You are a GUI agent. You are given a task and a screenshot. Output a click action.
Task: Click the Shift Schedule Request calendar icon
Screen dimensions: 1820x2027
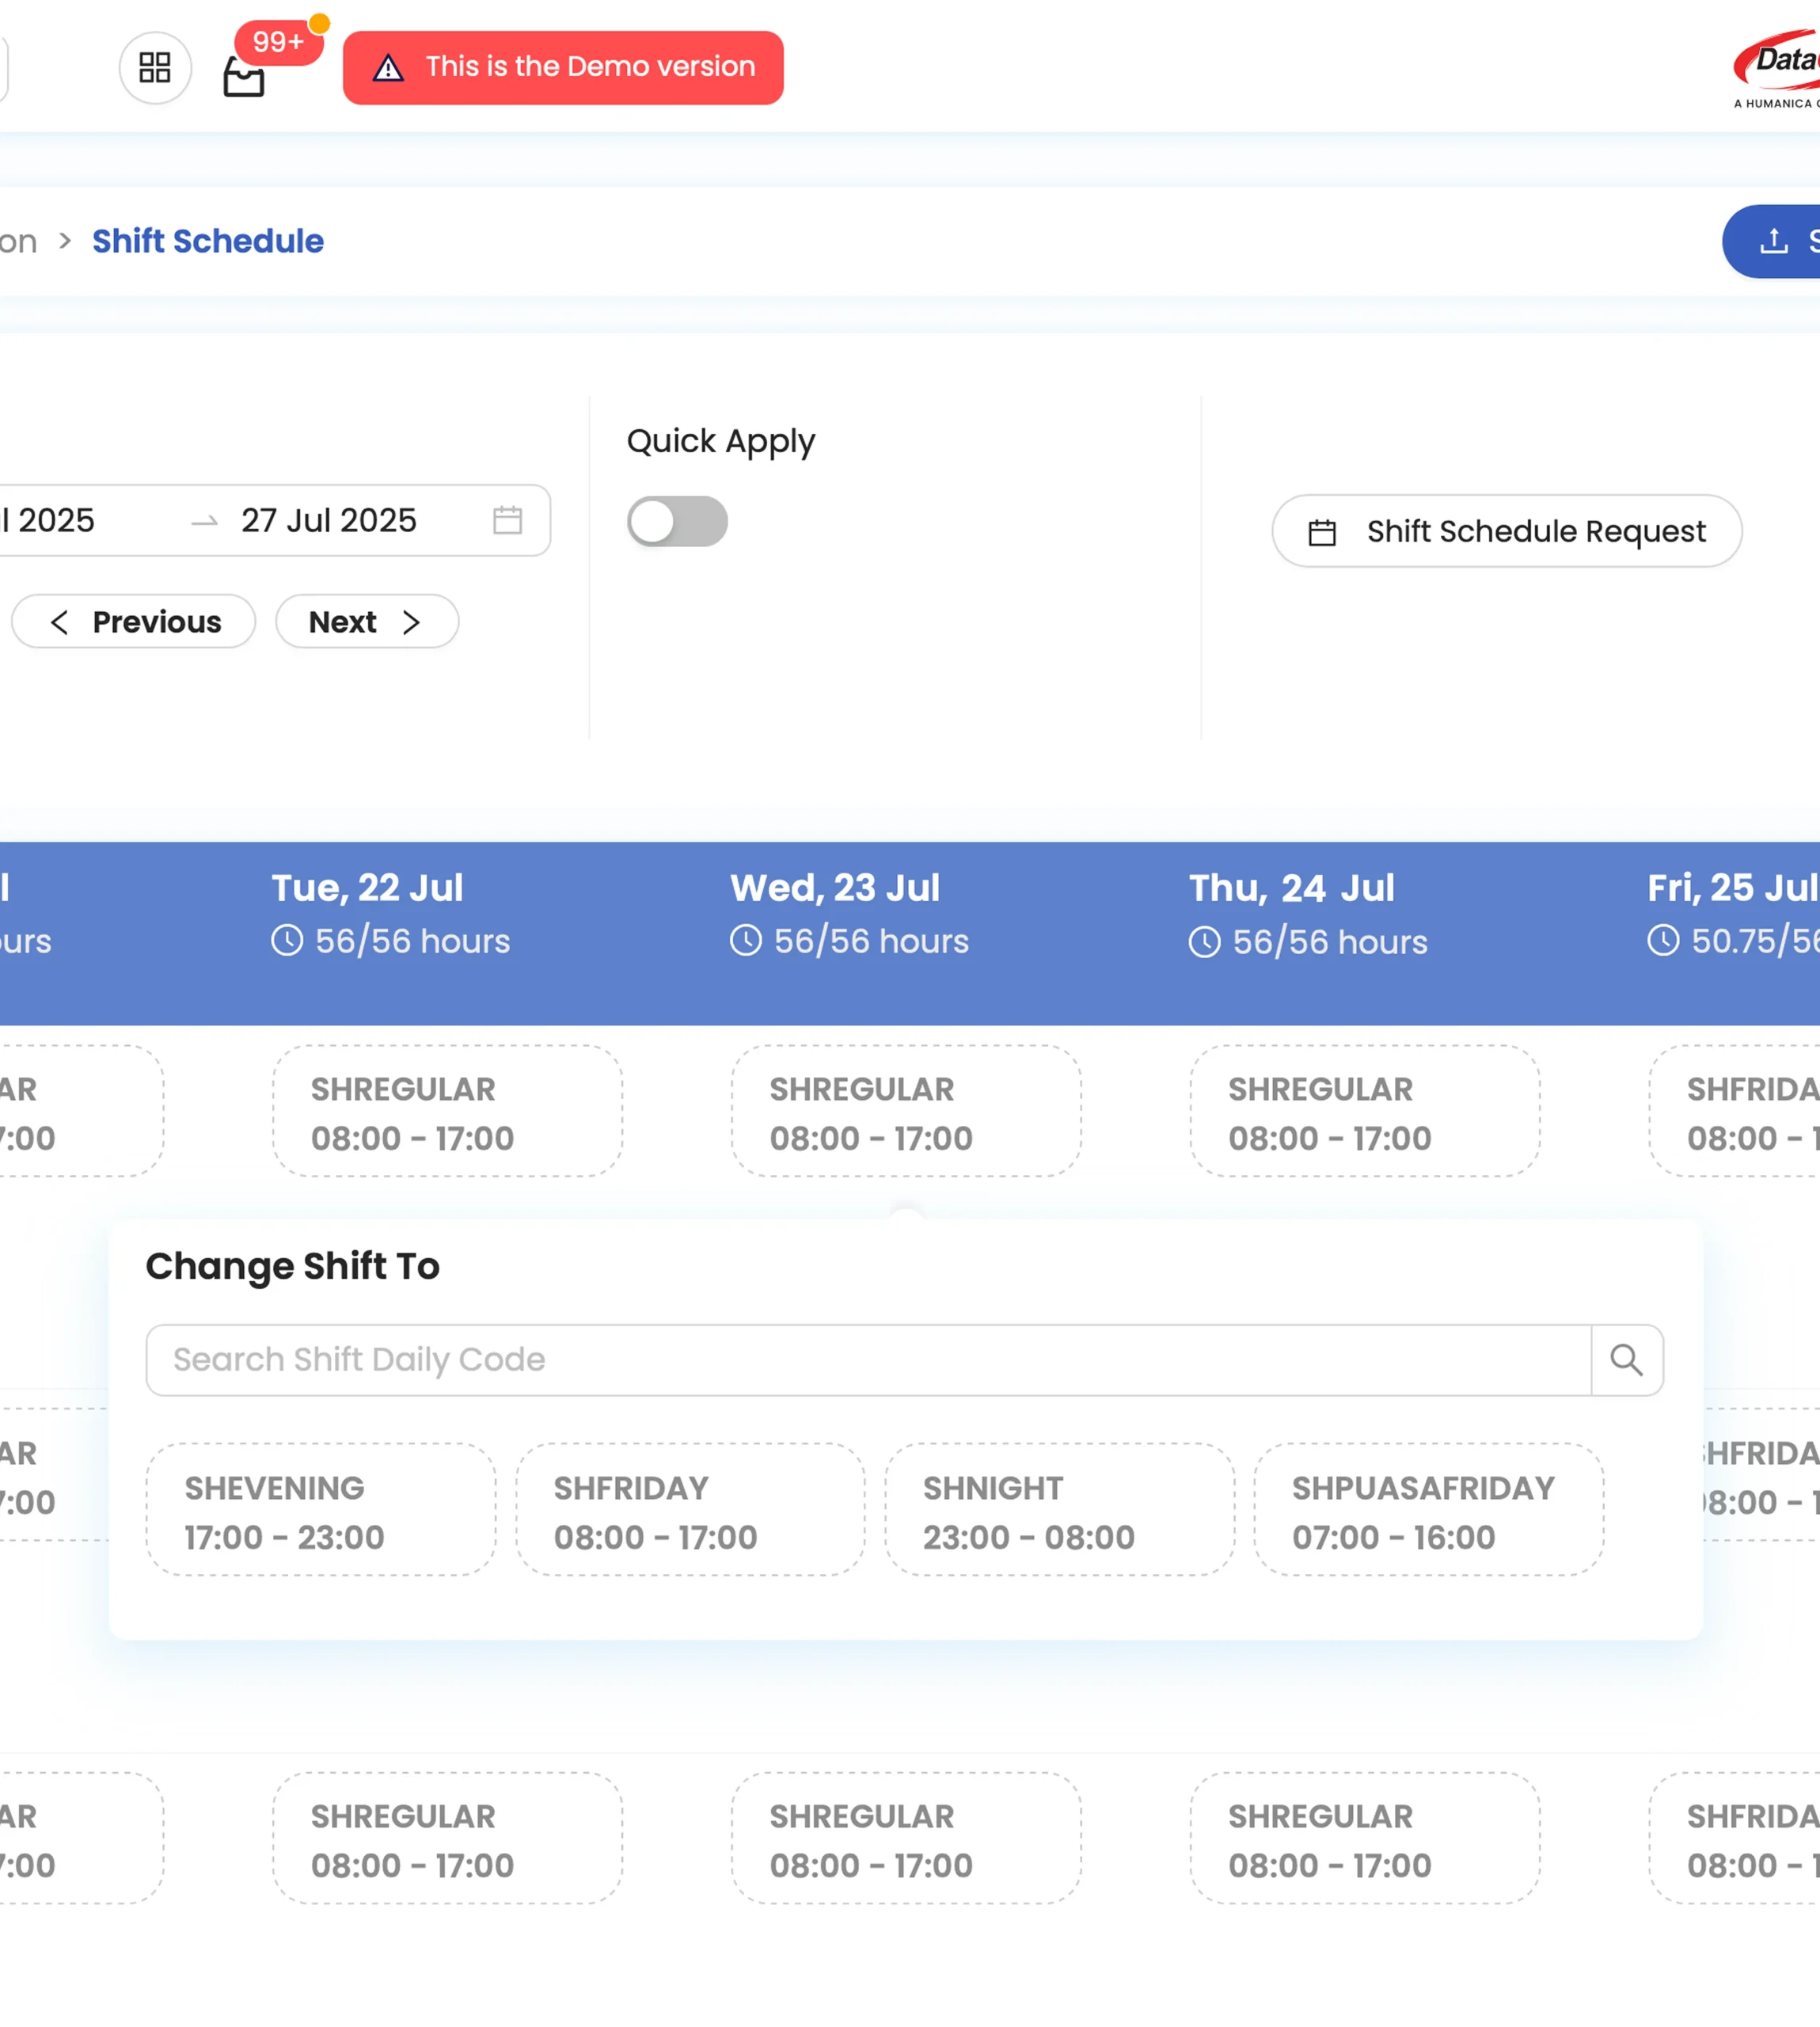[x=1322, y=532]
